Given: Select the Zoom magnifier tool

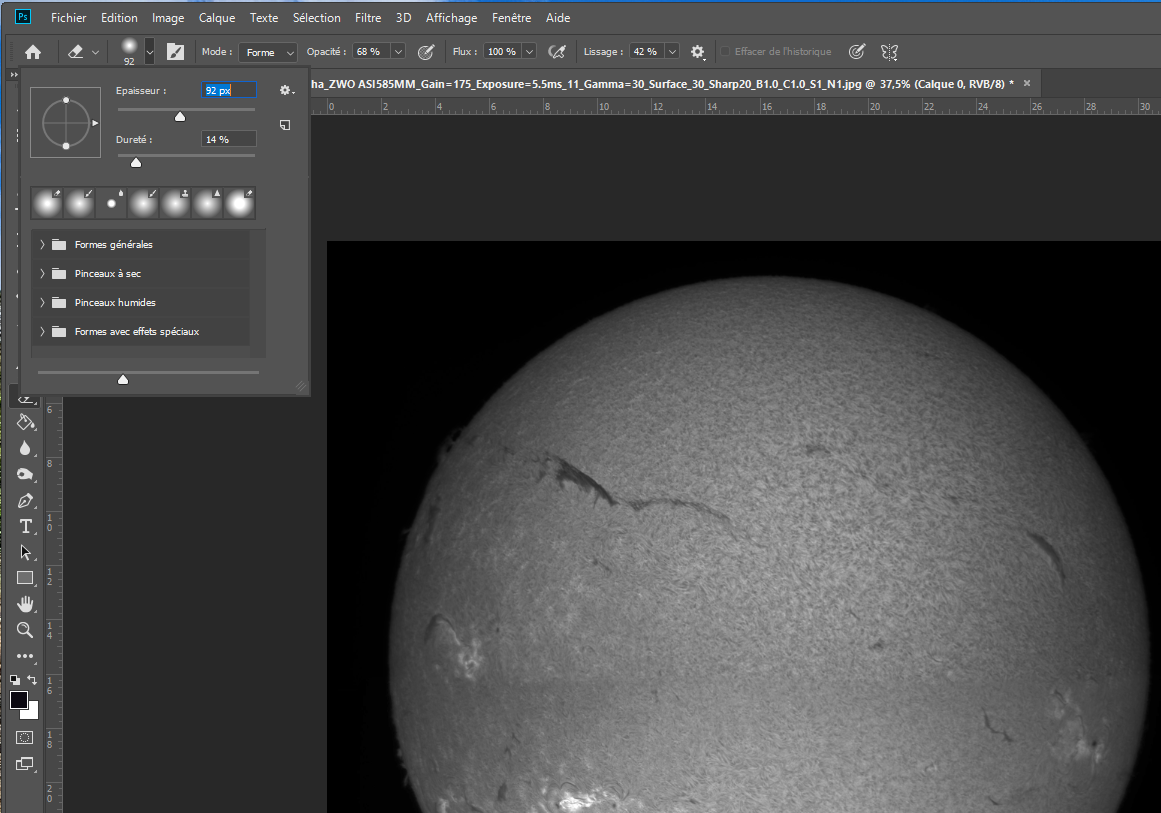Looking at the screenshot, I should [x=26, y=630].
